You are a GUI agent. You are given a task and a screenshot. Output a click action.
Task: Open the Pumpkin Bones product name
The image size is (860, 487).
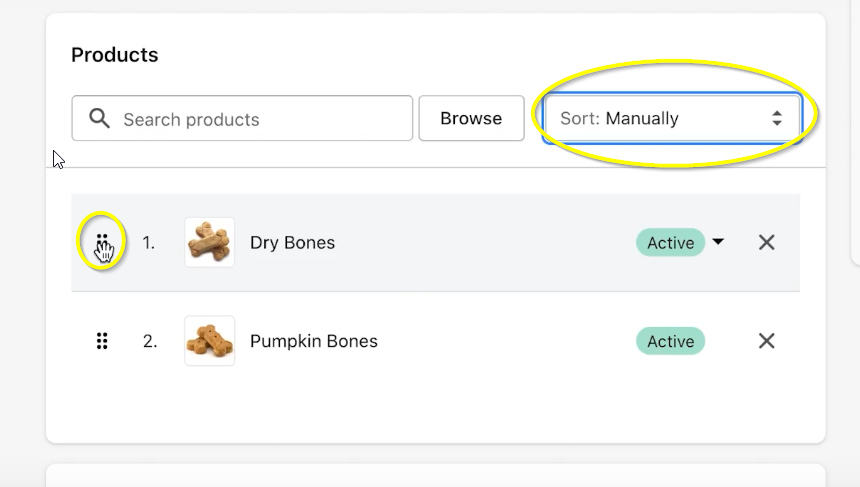tap(313, 341)
